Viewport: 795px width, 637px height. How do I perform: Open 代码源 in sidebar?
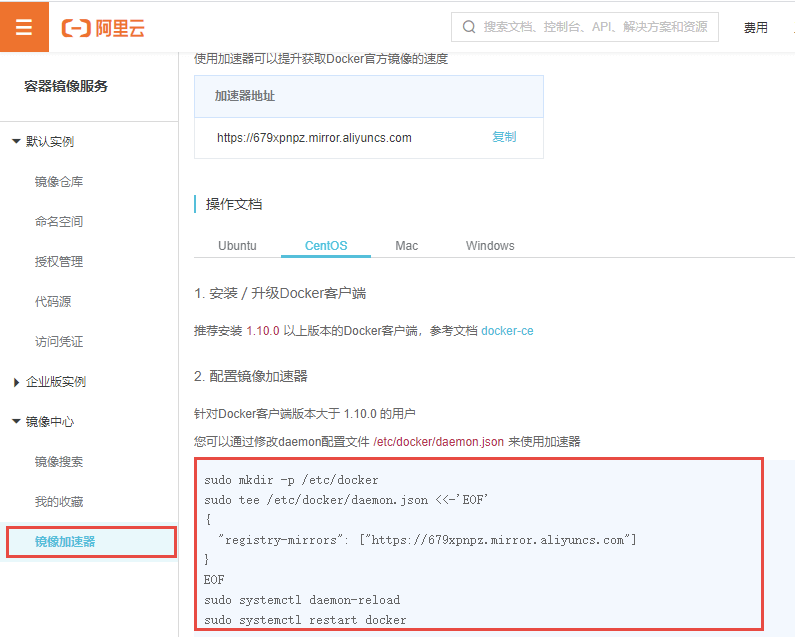[x=53, y=302]
